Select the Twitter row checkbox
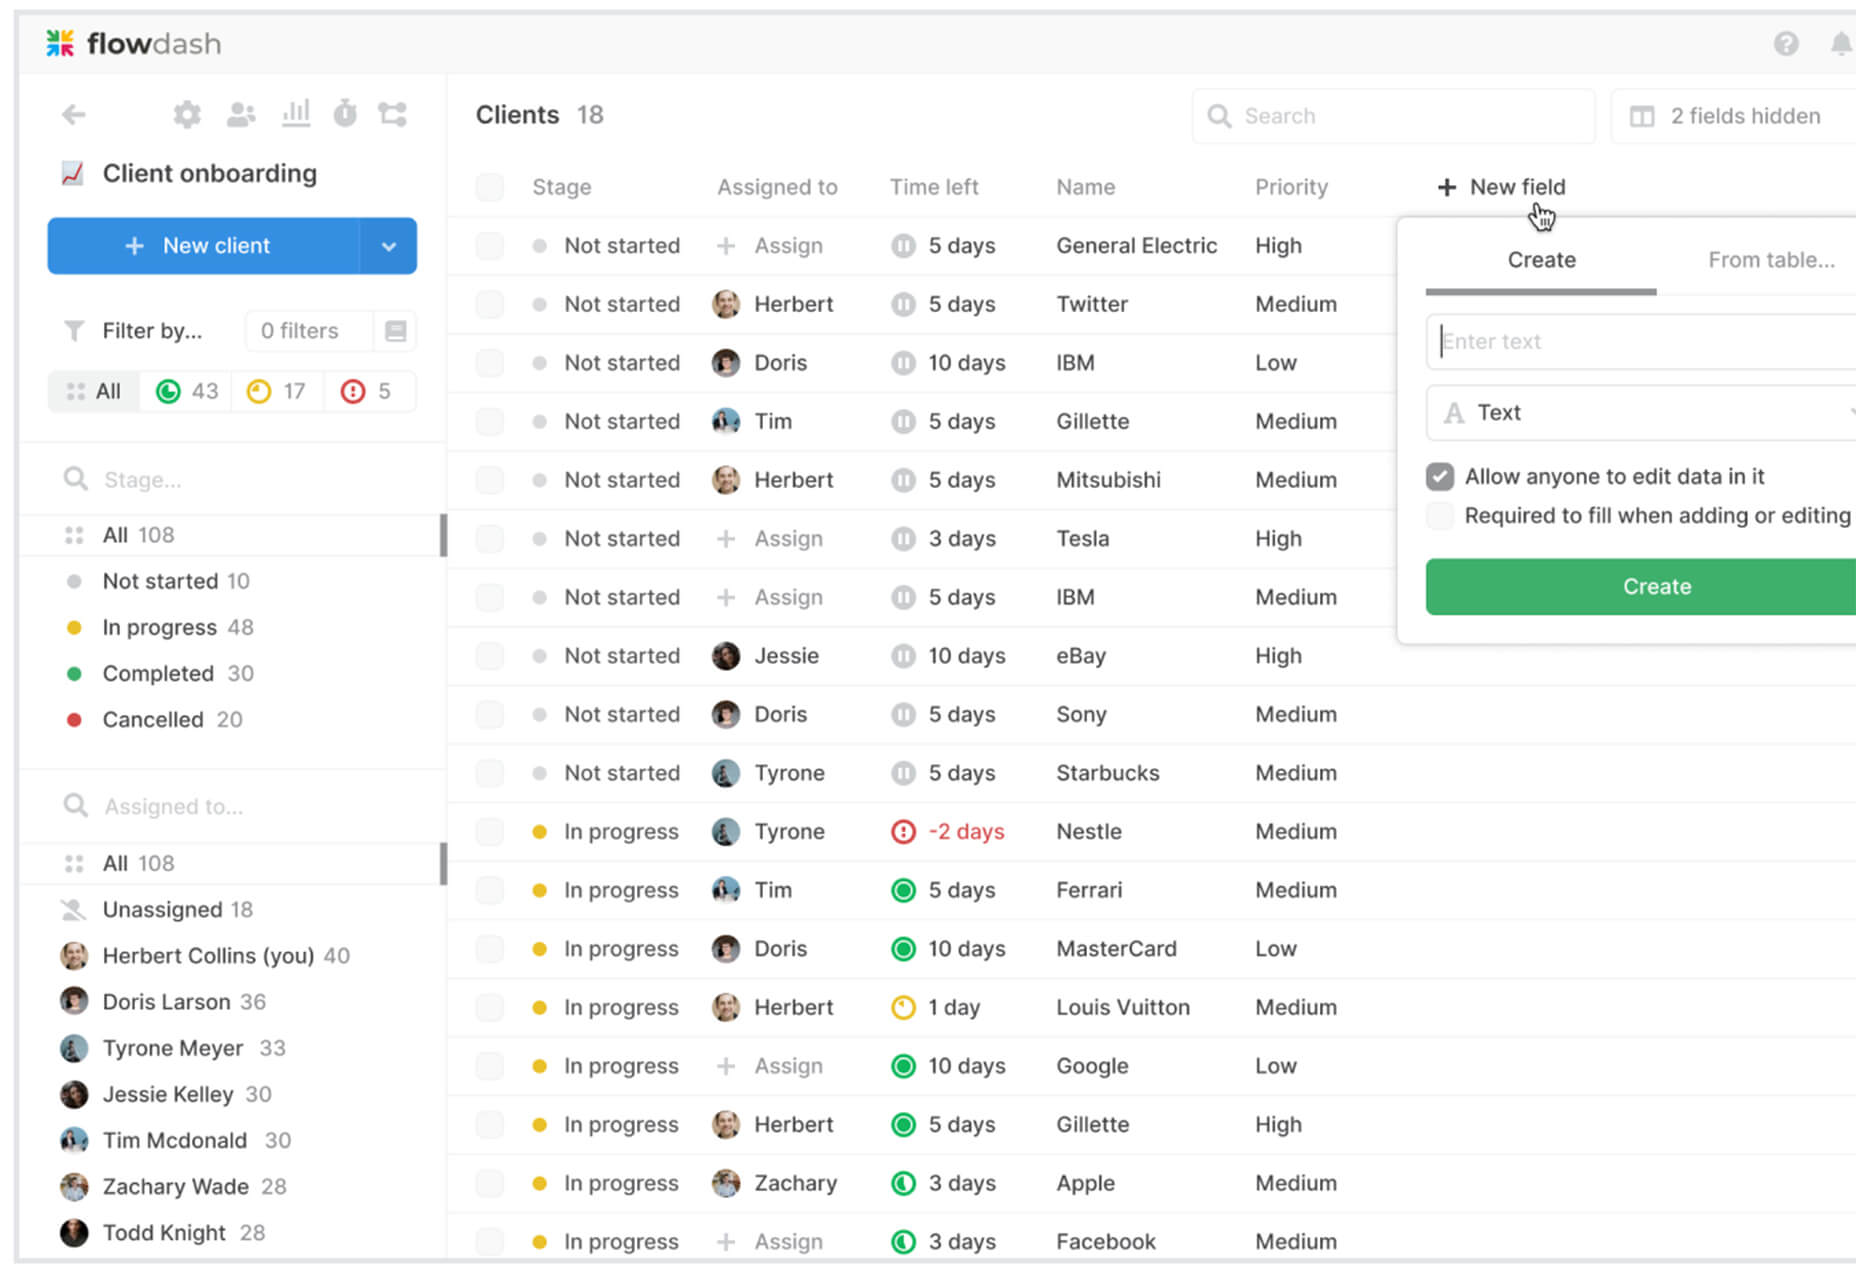The width and height of the screenshot is (1856, 1280). [490, 304]
